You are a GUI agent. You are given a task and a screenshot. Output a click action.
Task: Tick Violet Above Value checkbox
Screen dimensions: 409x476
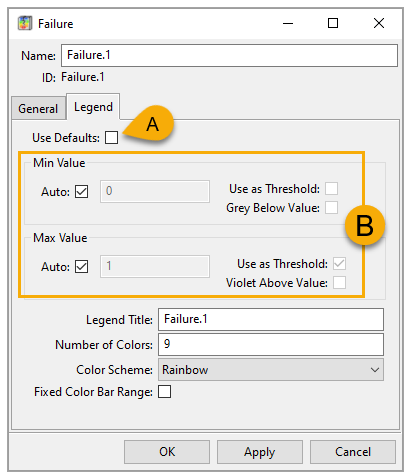point(339,283)
